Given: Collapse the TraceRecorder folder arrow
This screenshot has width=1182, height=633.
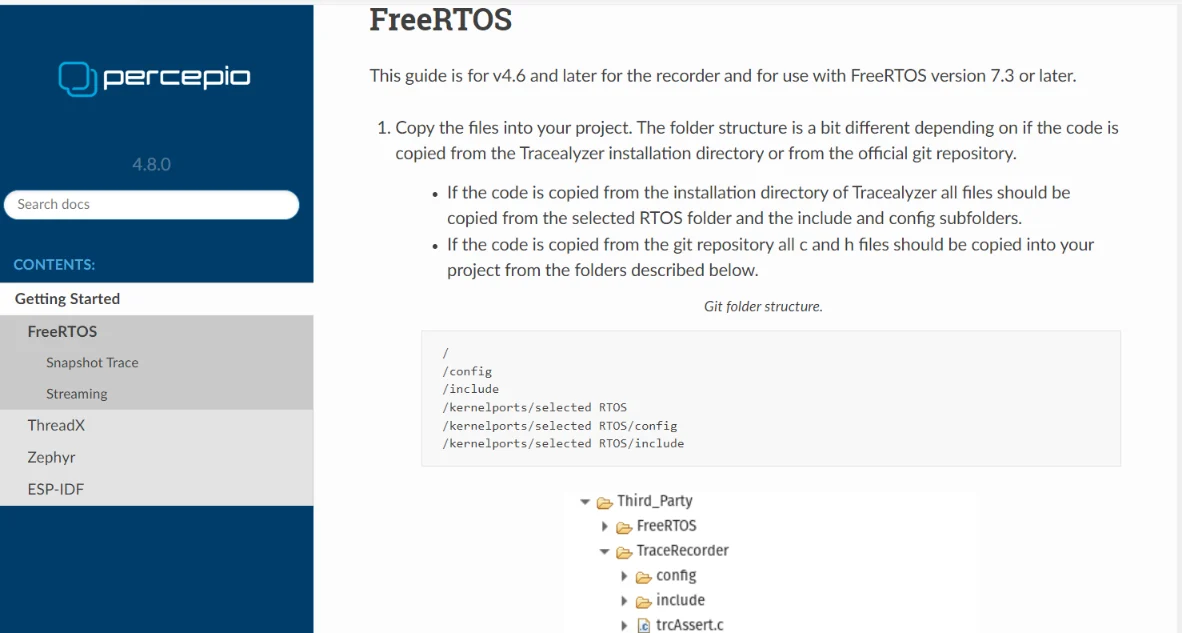Looking at the screenshot, I should click(604, 552).
